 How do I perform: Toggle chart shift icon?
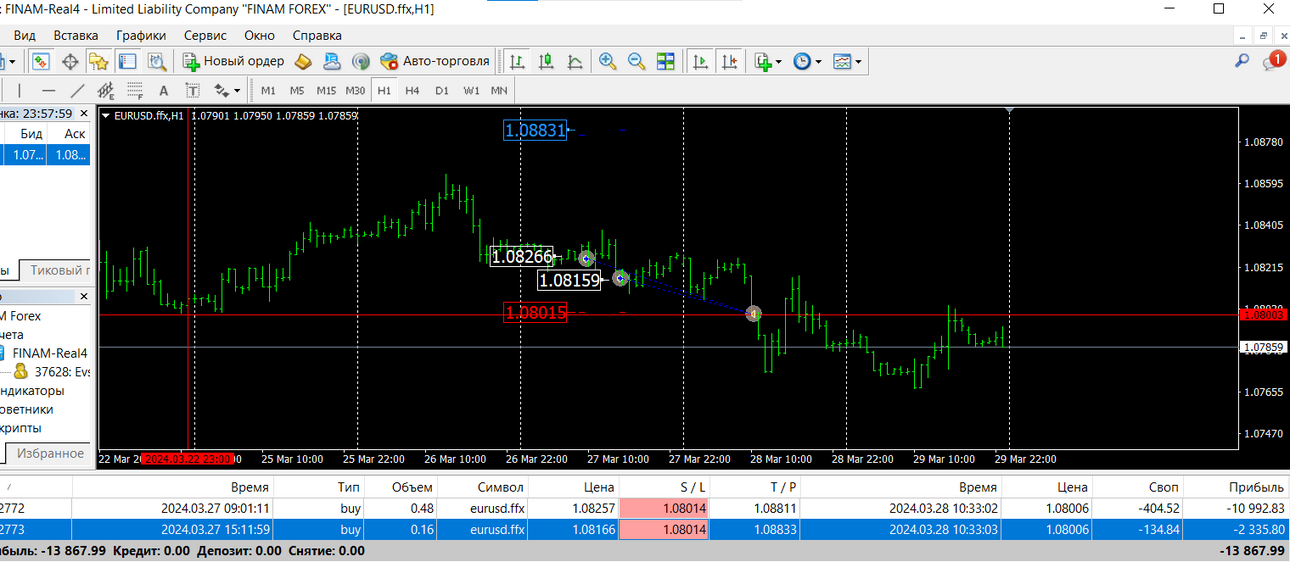[x=729, y=61]
